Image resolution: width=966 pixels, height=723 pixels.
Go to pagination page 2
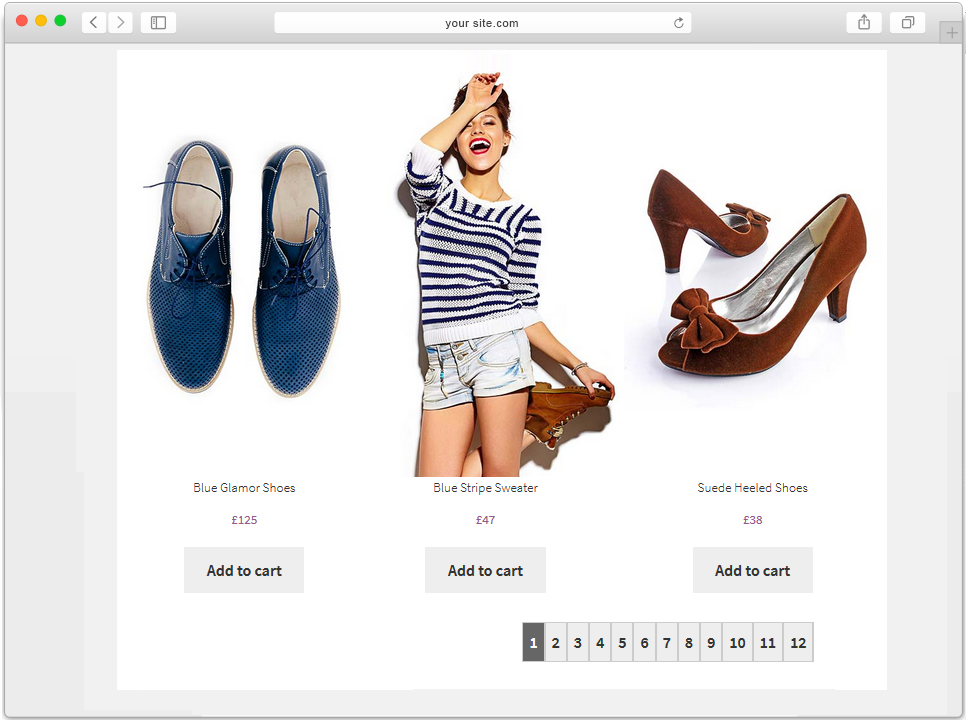(x=556, y=642)
